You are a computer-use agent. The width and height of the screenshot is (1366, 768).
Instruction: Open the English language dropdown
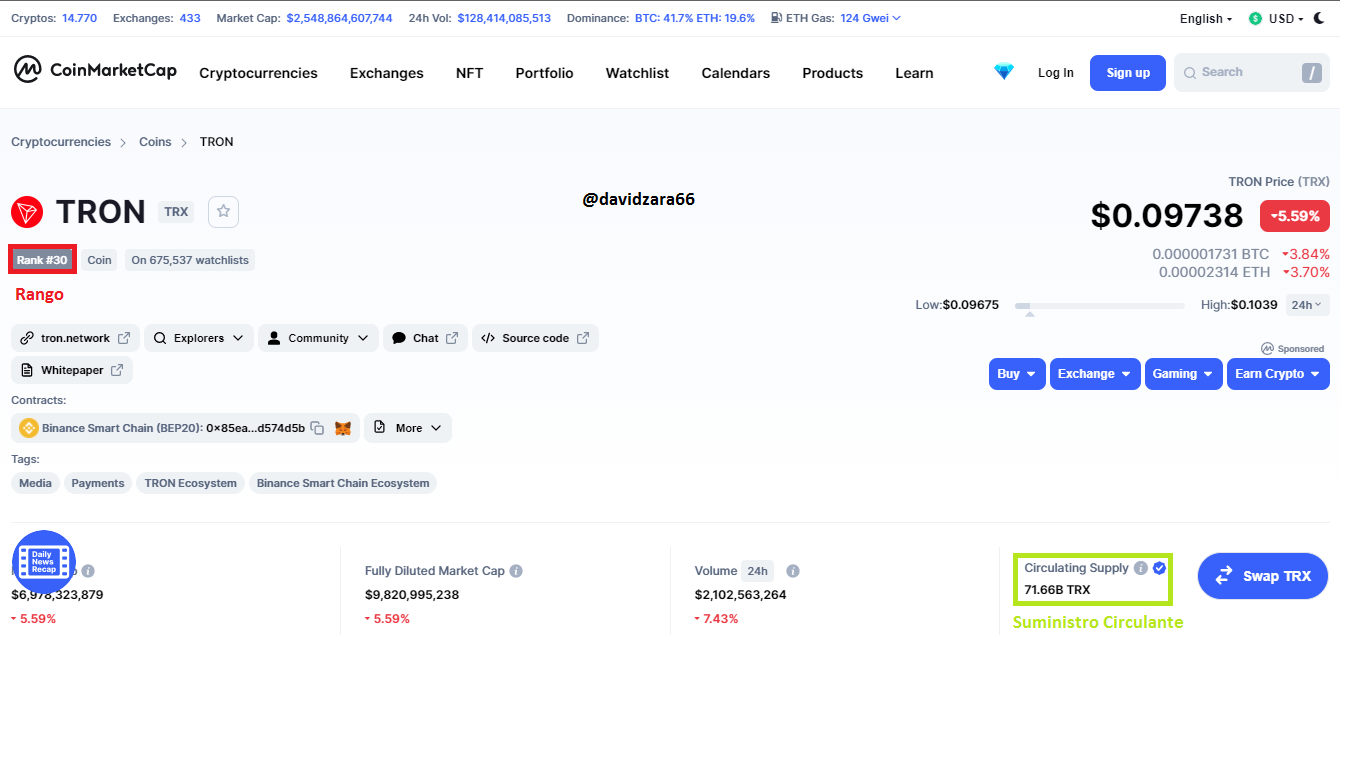(1205, 18)
